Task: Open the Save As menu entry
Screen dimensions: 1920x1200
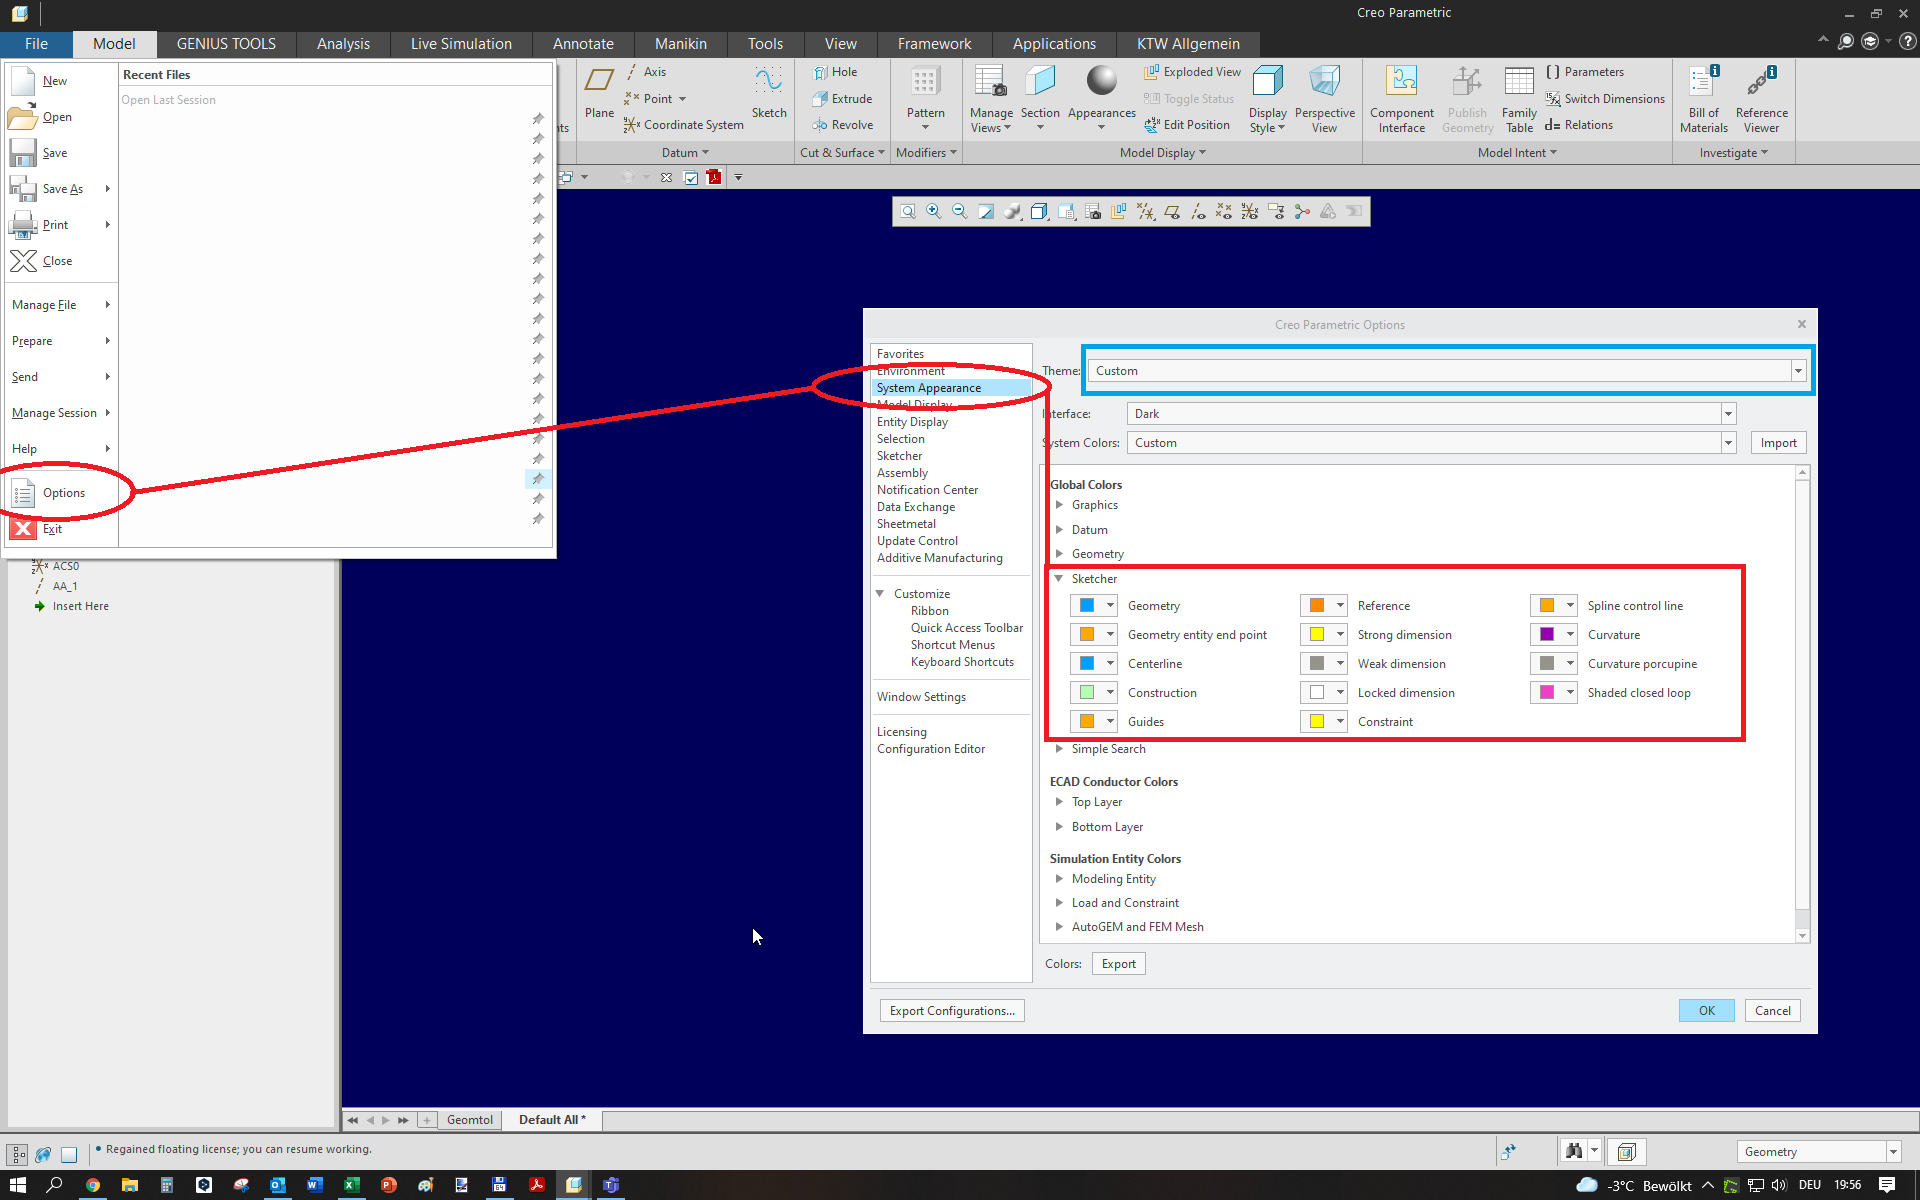Action: tap(60, 189)
